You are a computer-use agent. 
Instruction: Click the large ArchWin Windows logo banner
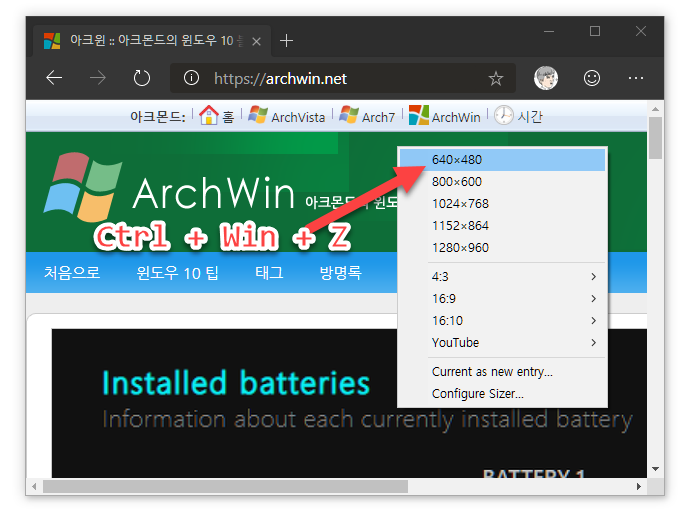point(83,188)
